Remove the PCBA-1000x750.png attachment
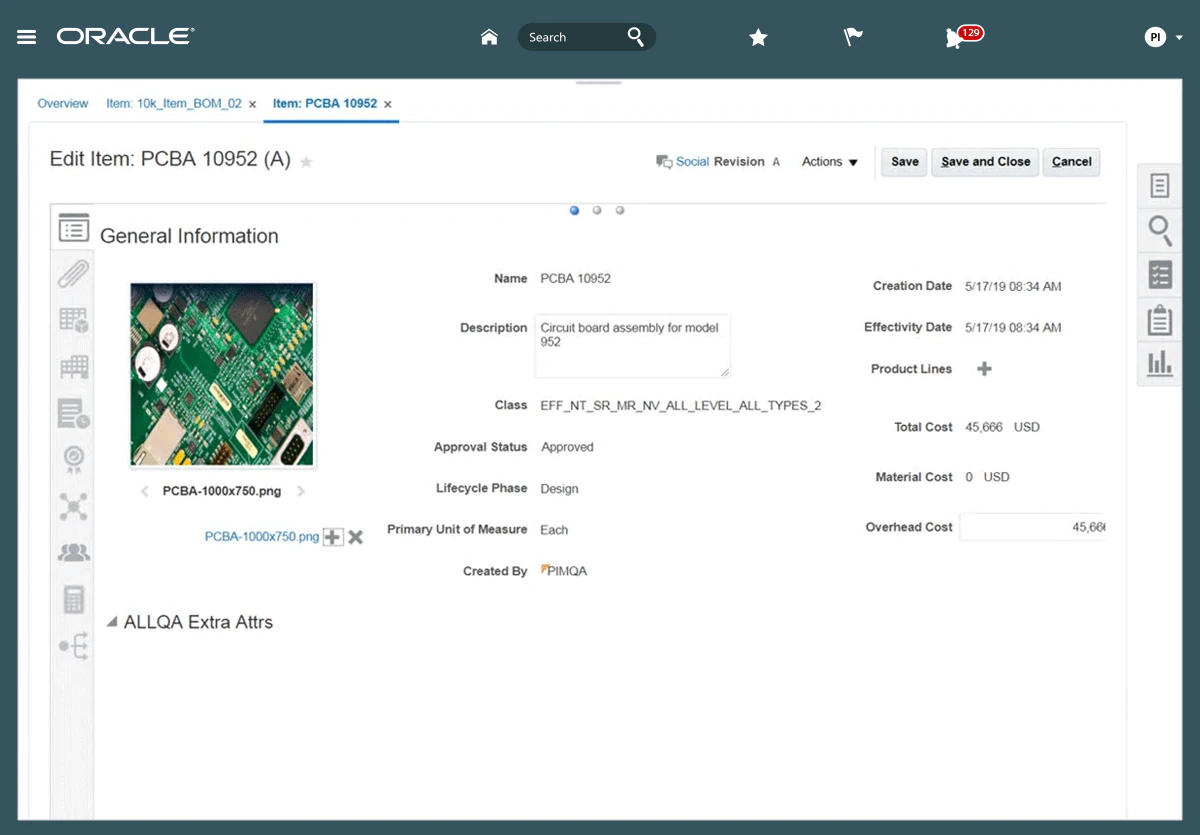 [355, 537]
